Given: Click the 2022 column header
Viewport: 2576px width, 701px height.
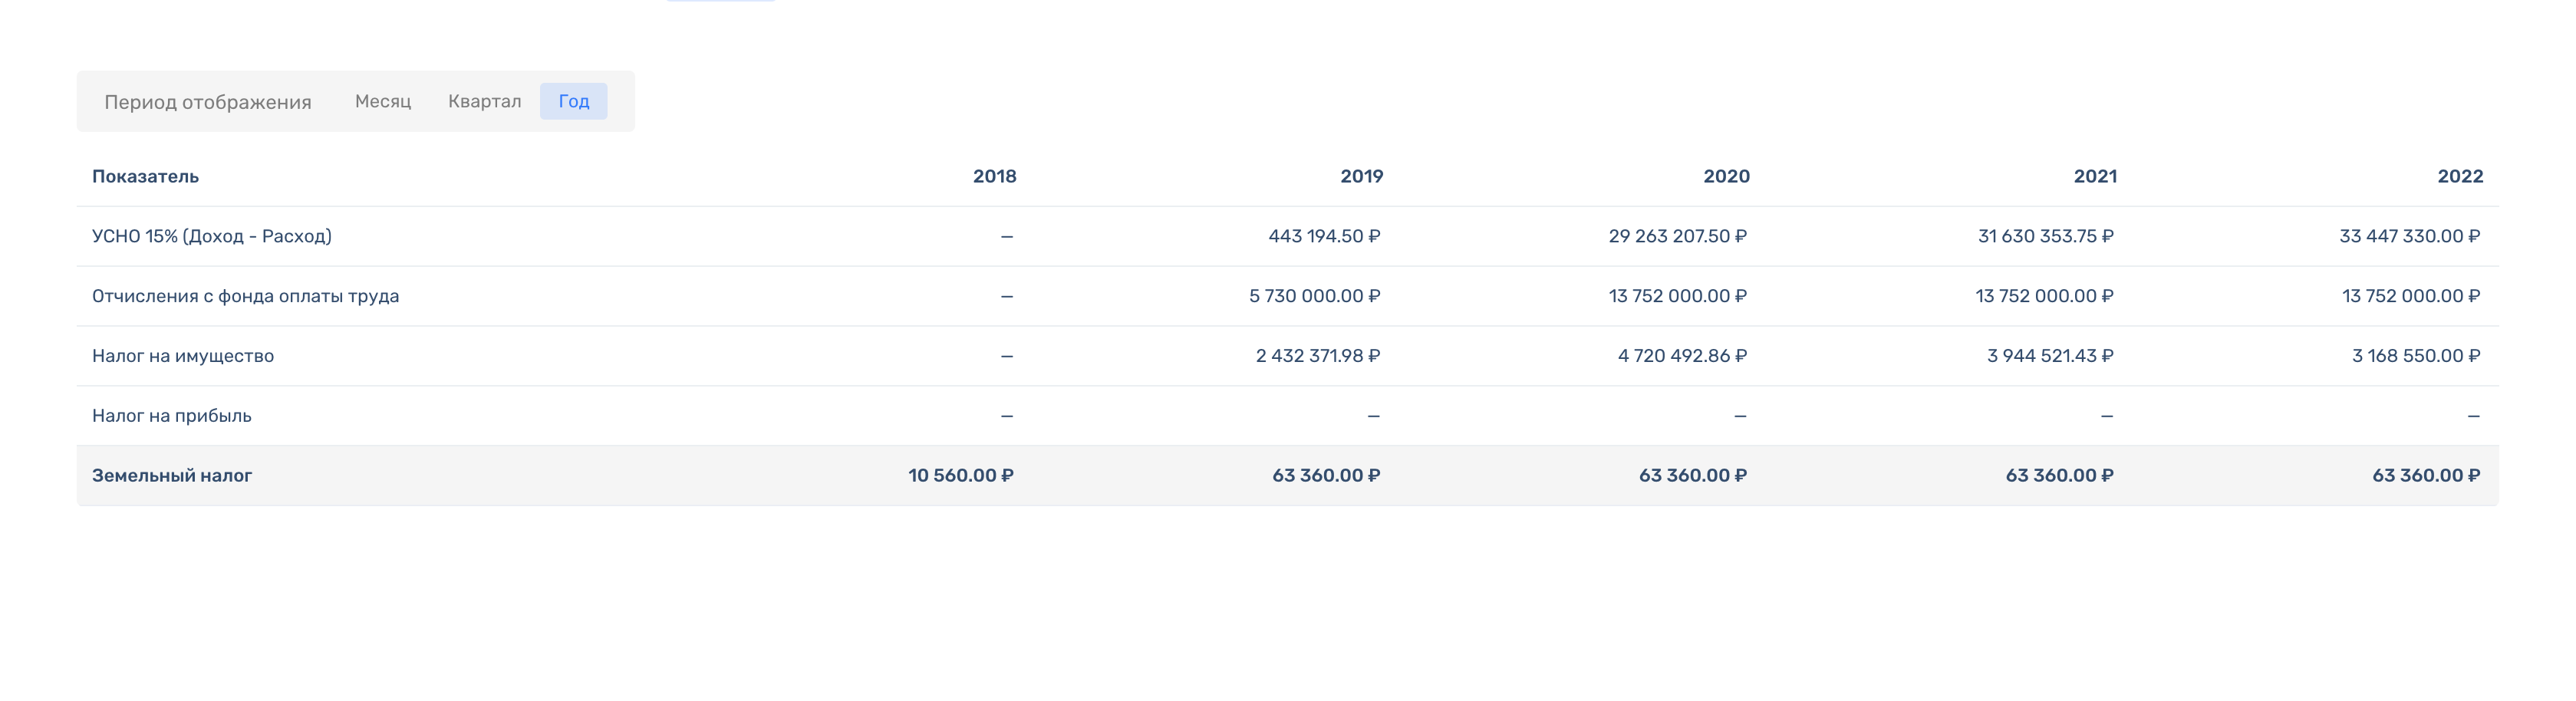Looking at the screenshot, I should point(2460,176).
